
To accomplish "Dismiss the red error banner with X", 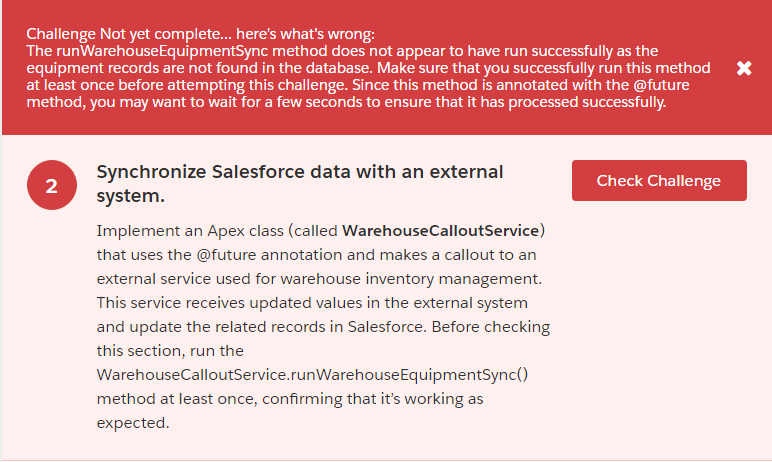I will [x=744, y=68].
